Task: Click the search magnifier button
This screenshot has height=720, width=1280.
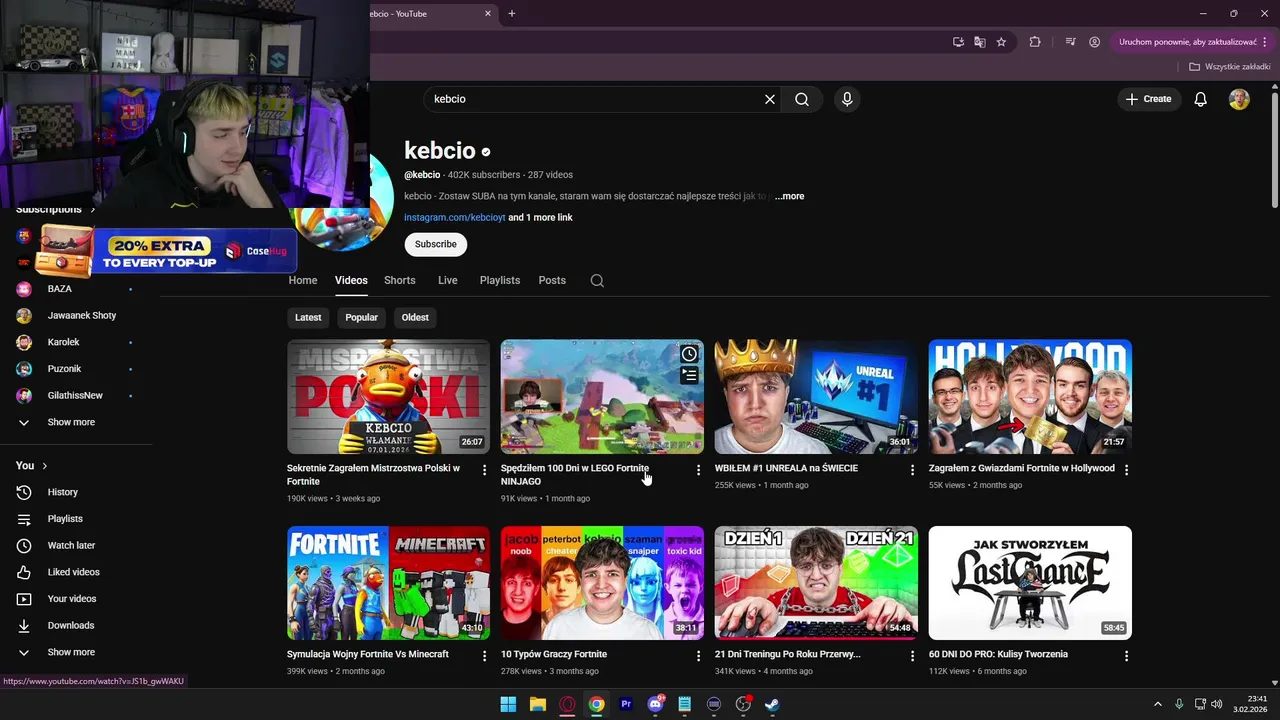Action: [x=802, y=99]
